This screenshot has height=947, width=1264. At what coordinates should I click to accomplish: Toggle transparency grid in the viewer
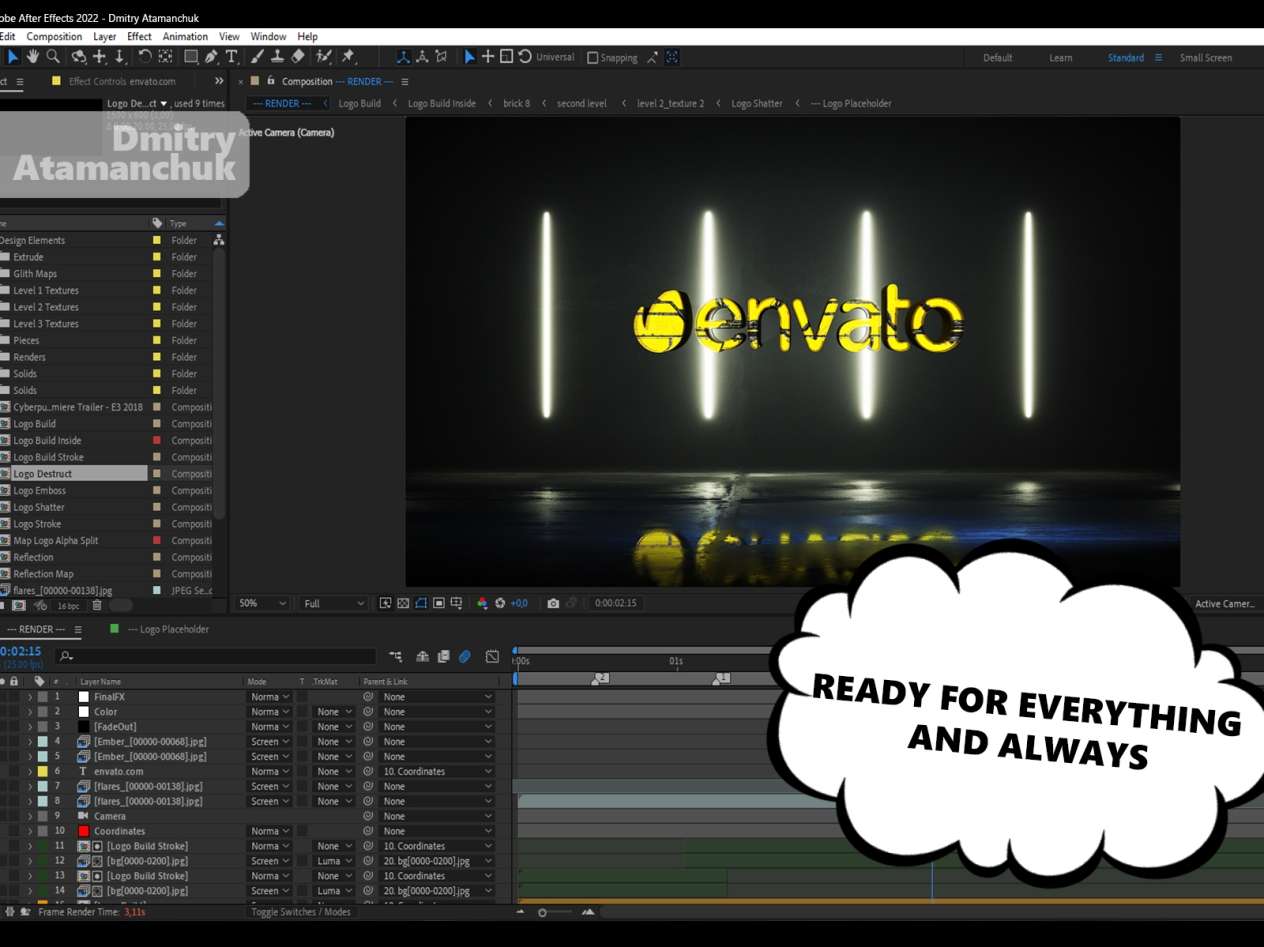tap(403, 603)
